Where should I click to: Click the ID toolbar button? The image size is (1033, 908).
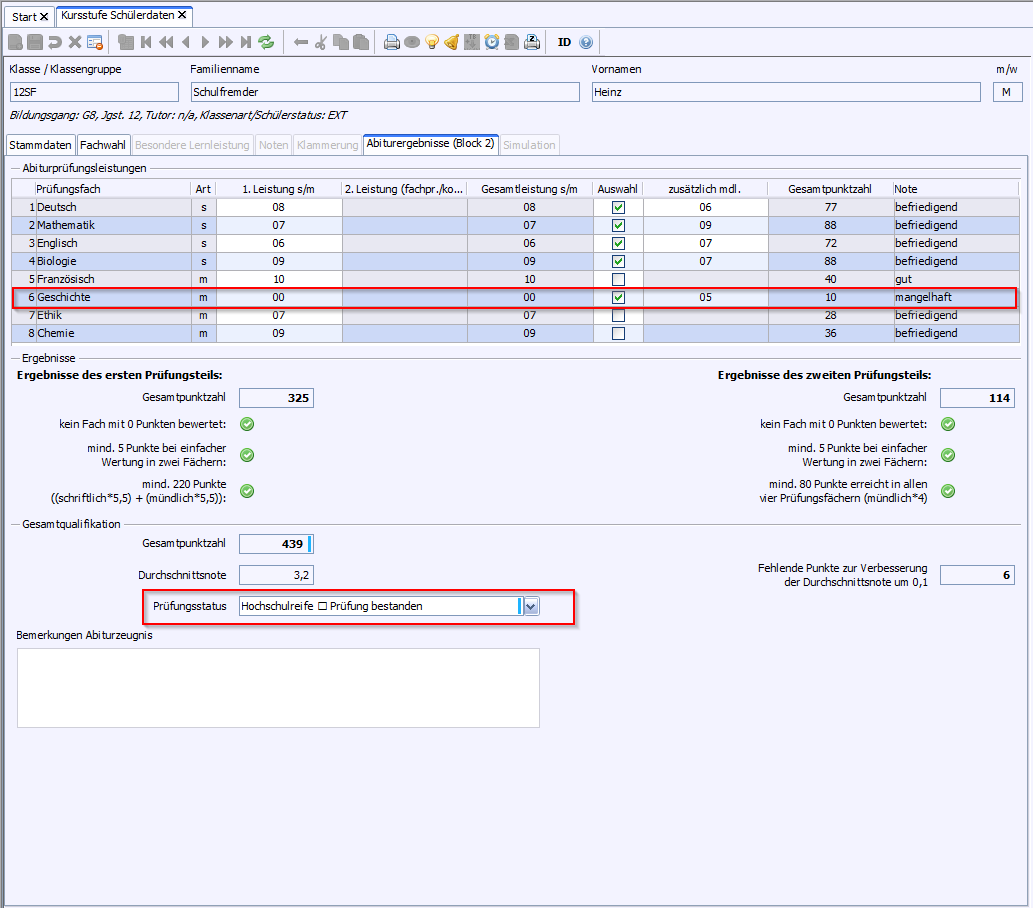coord(564,42)
